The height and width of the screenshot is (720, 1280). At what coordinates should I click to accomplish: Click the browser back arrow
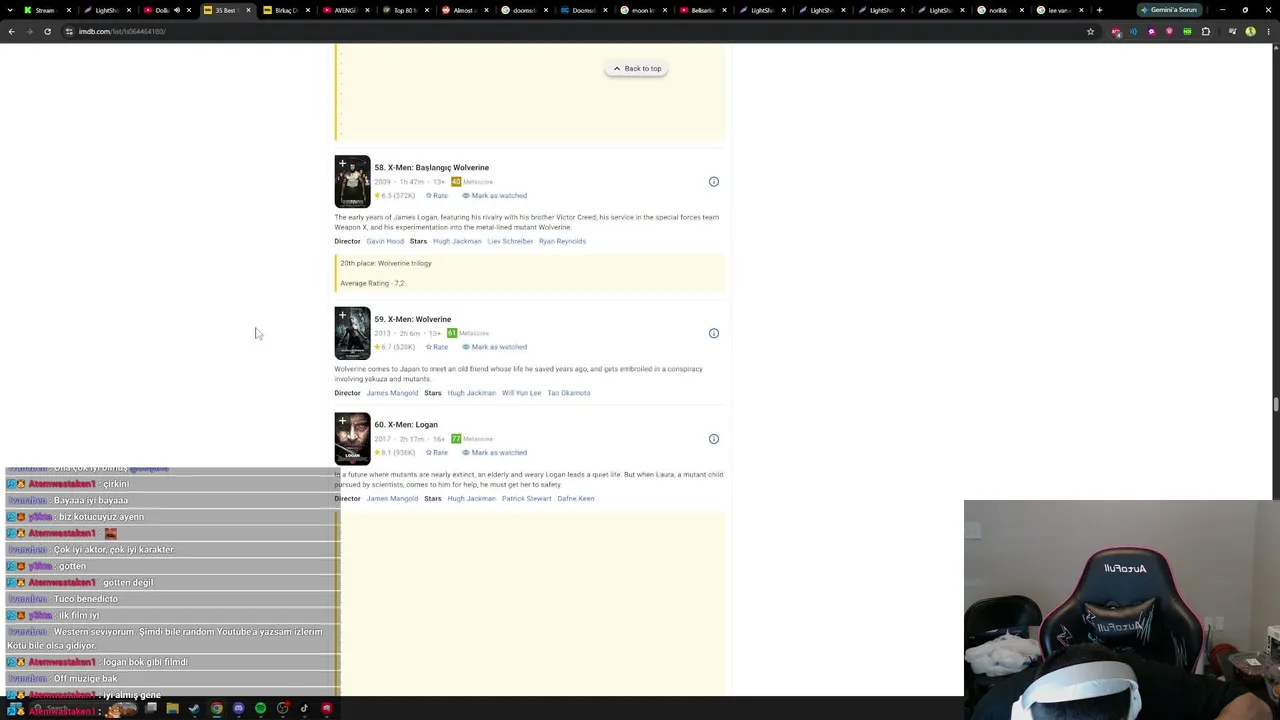point(11,31)
